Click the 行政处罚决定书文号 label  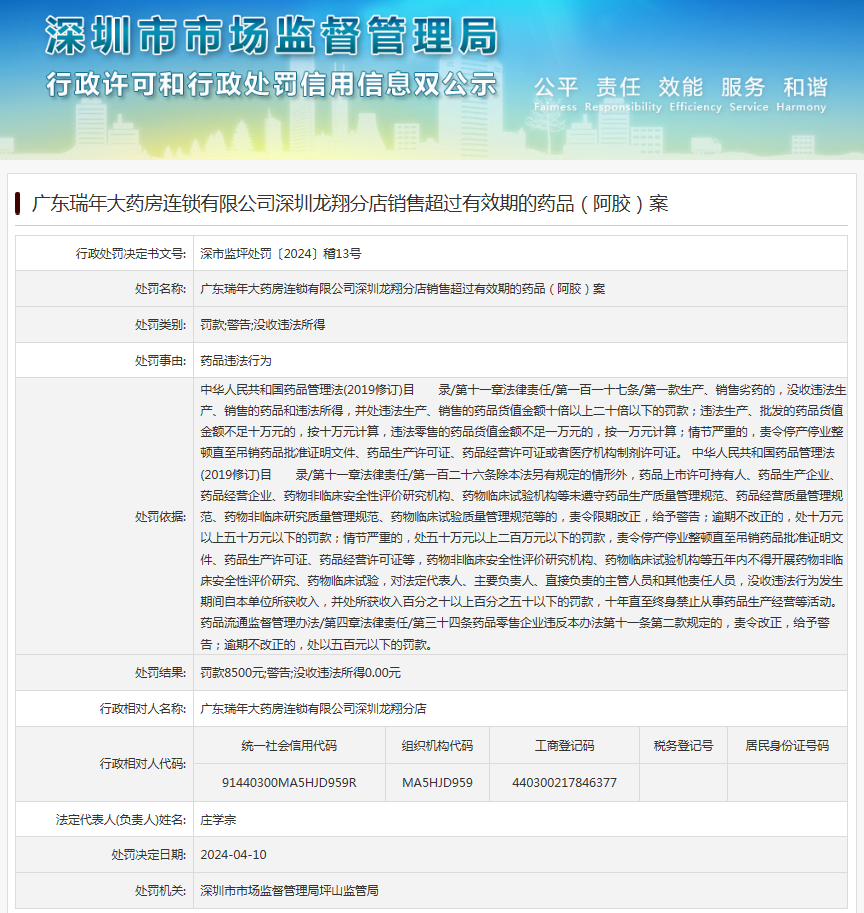pyautogui.click(x=131, y=253)
